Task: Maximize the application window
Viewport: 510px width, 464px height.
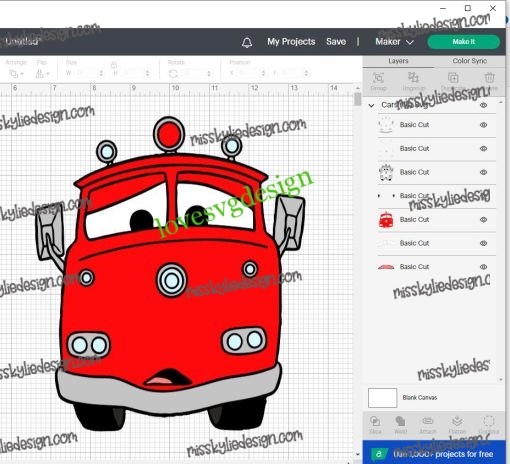Action: click(468, 8)
